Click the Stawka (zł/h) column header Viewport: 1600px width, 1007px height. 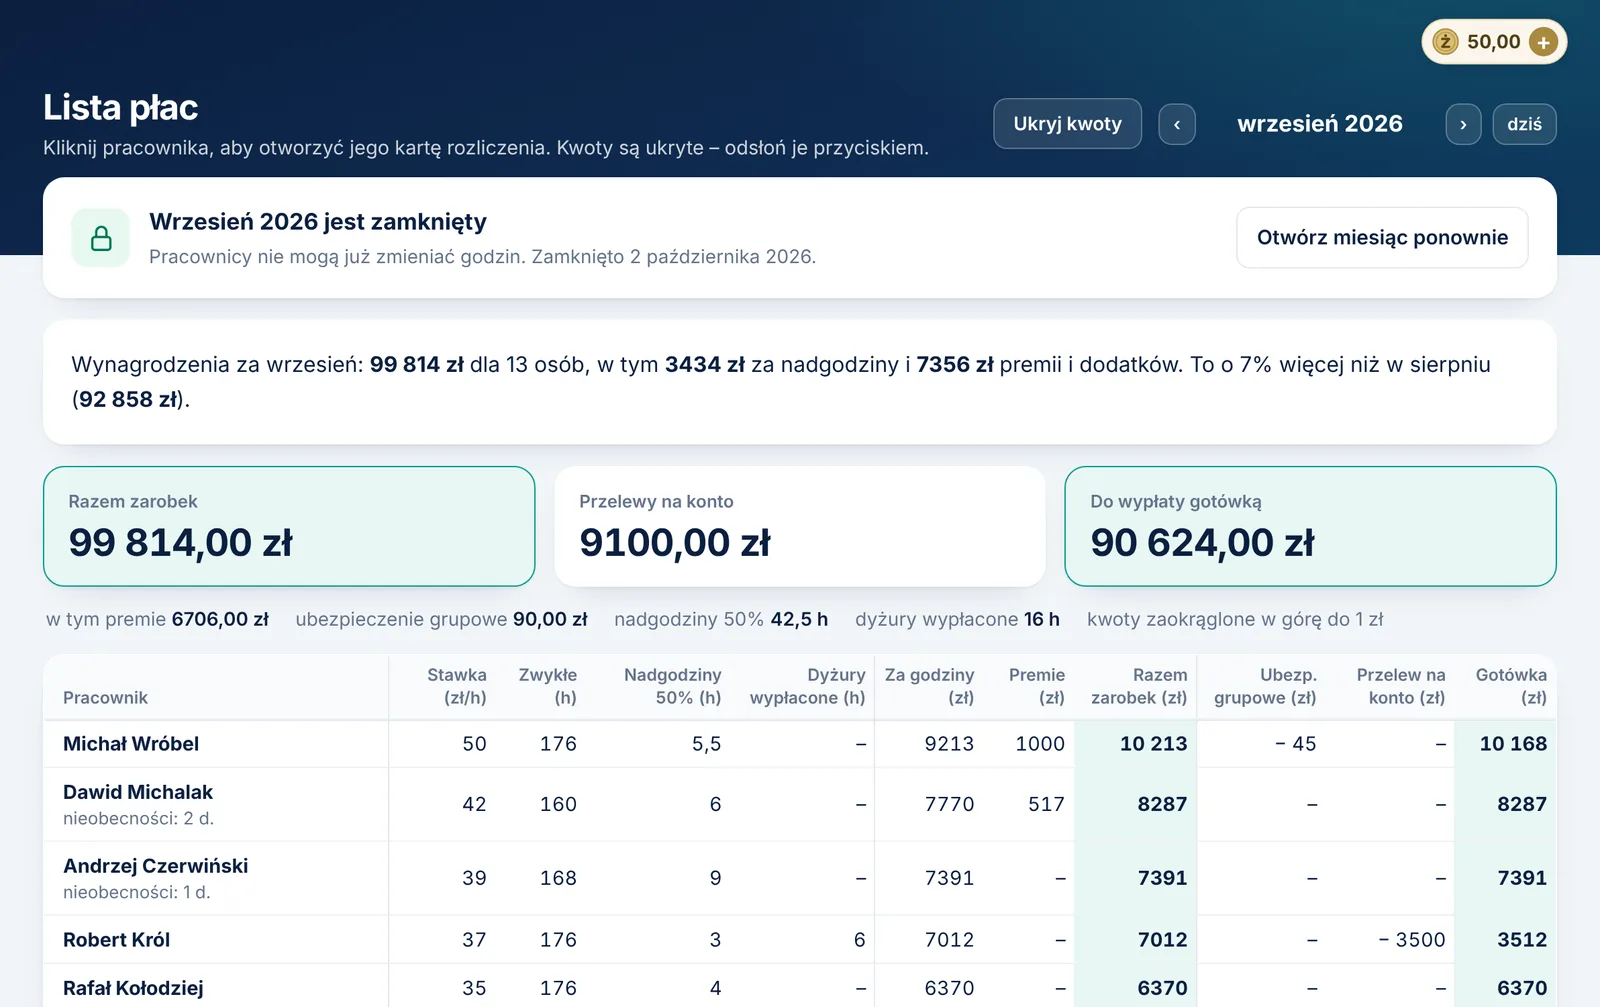[x=456, y=686]
